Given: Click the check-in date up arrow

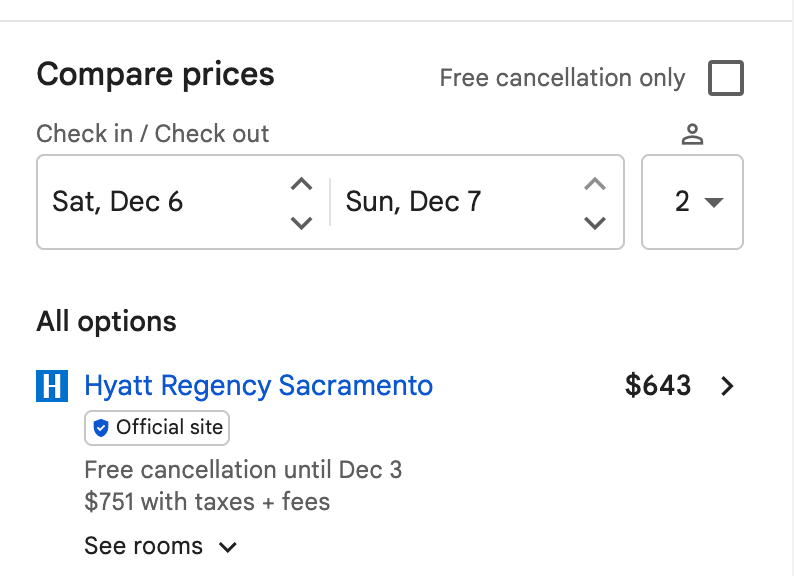Looking at the screenshot, I should [301, 183].
